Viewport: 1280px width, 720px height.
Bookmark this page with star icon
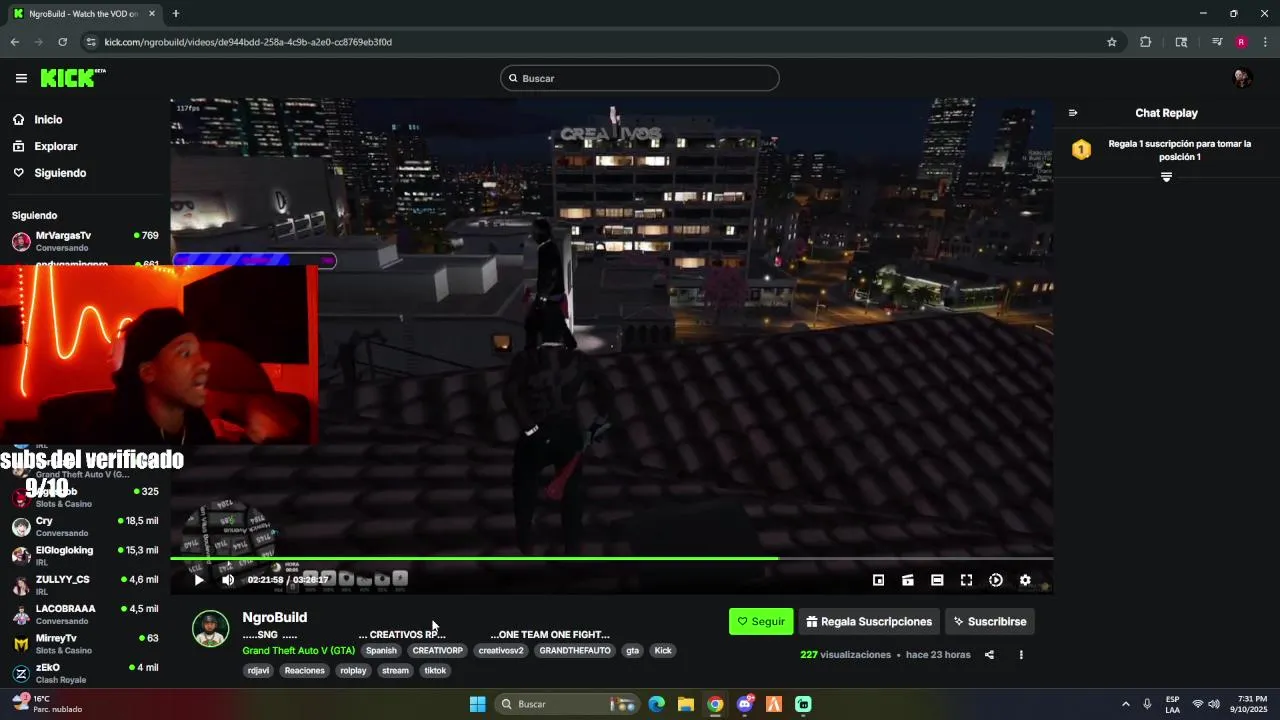[1111, 42]
